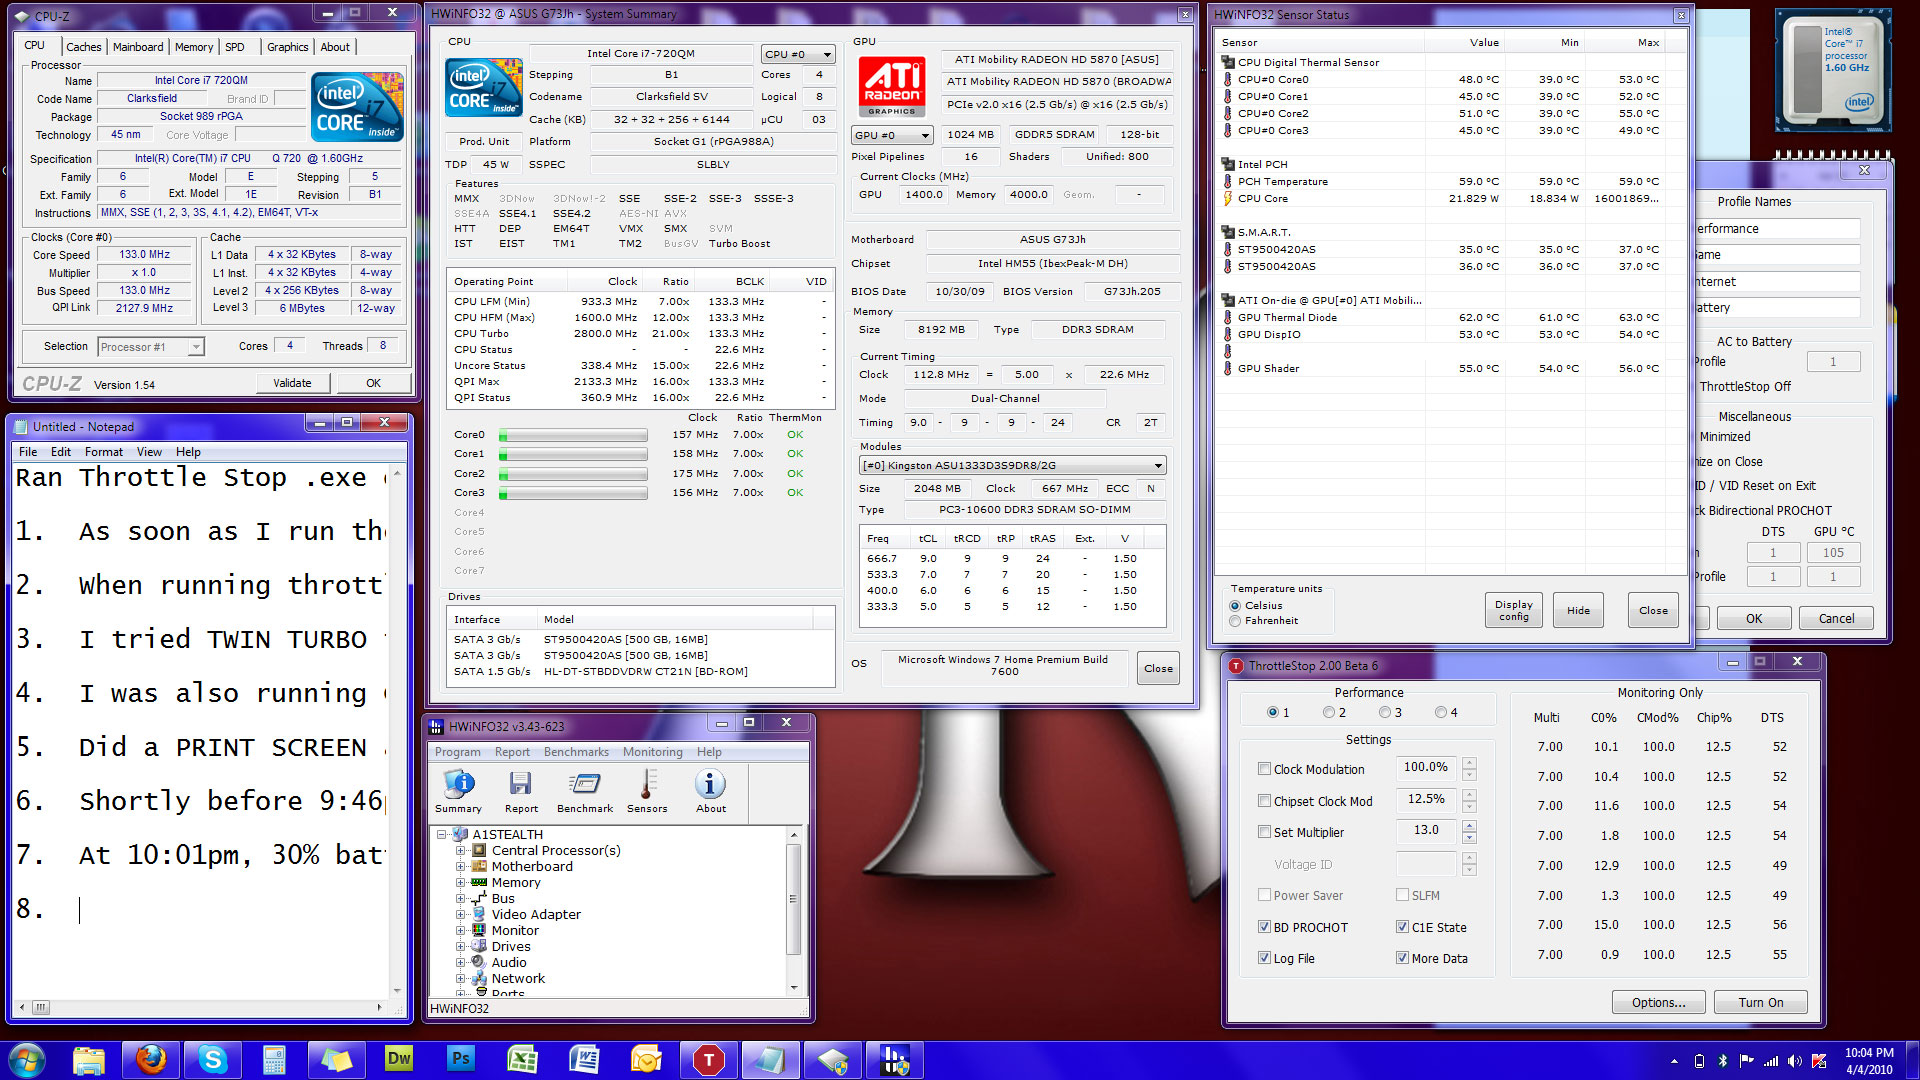Select Performance profile radio 2
The height and width of the screenshot is (1080, 1920).
[1329, 712]
